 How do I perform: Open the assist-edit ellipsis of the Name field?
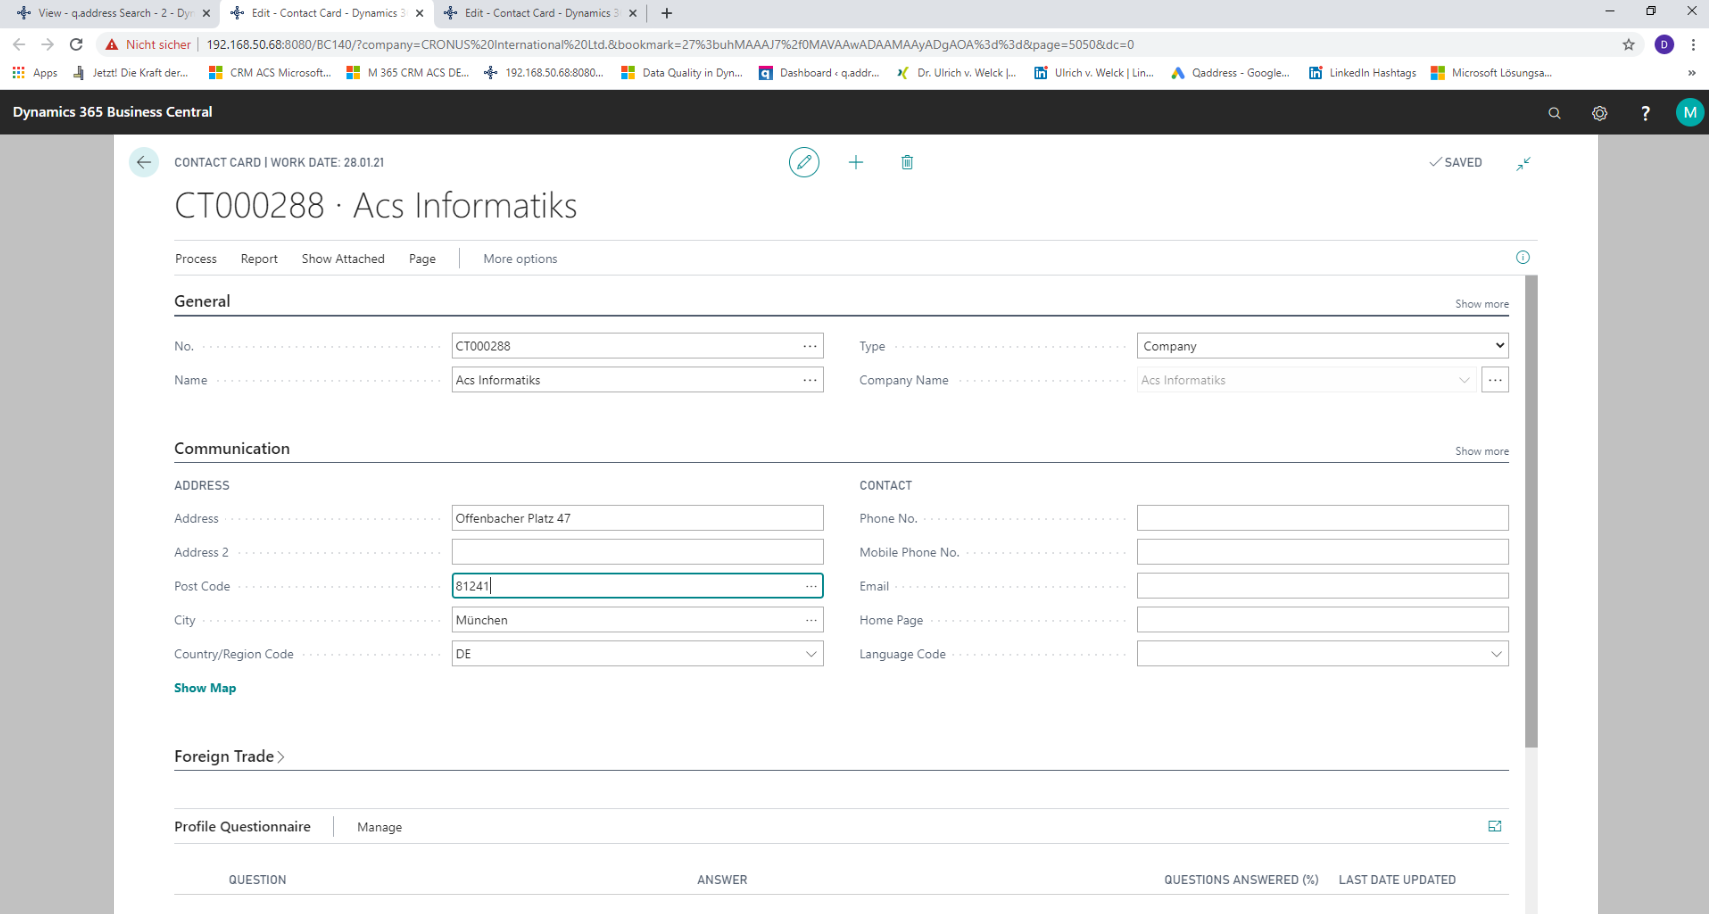click(x=810, y=380)
